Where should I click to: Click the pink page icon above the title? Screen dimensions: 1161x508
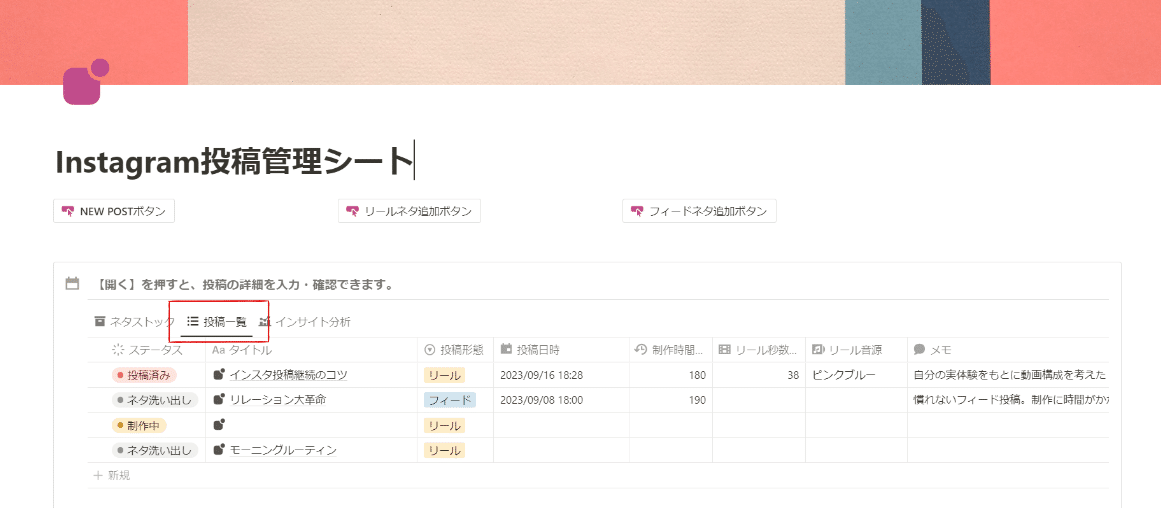pos(86,82)
